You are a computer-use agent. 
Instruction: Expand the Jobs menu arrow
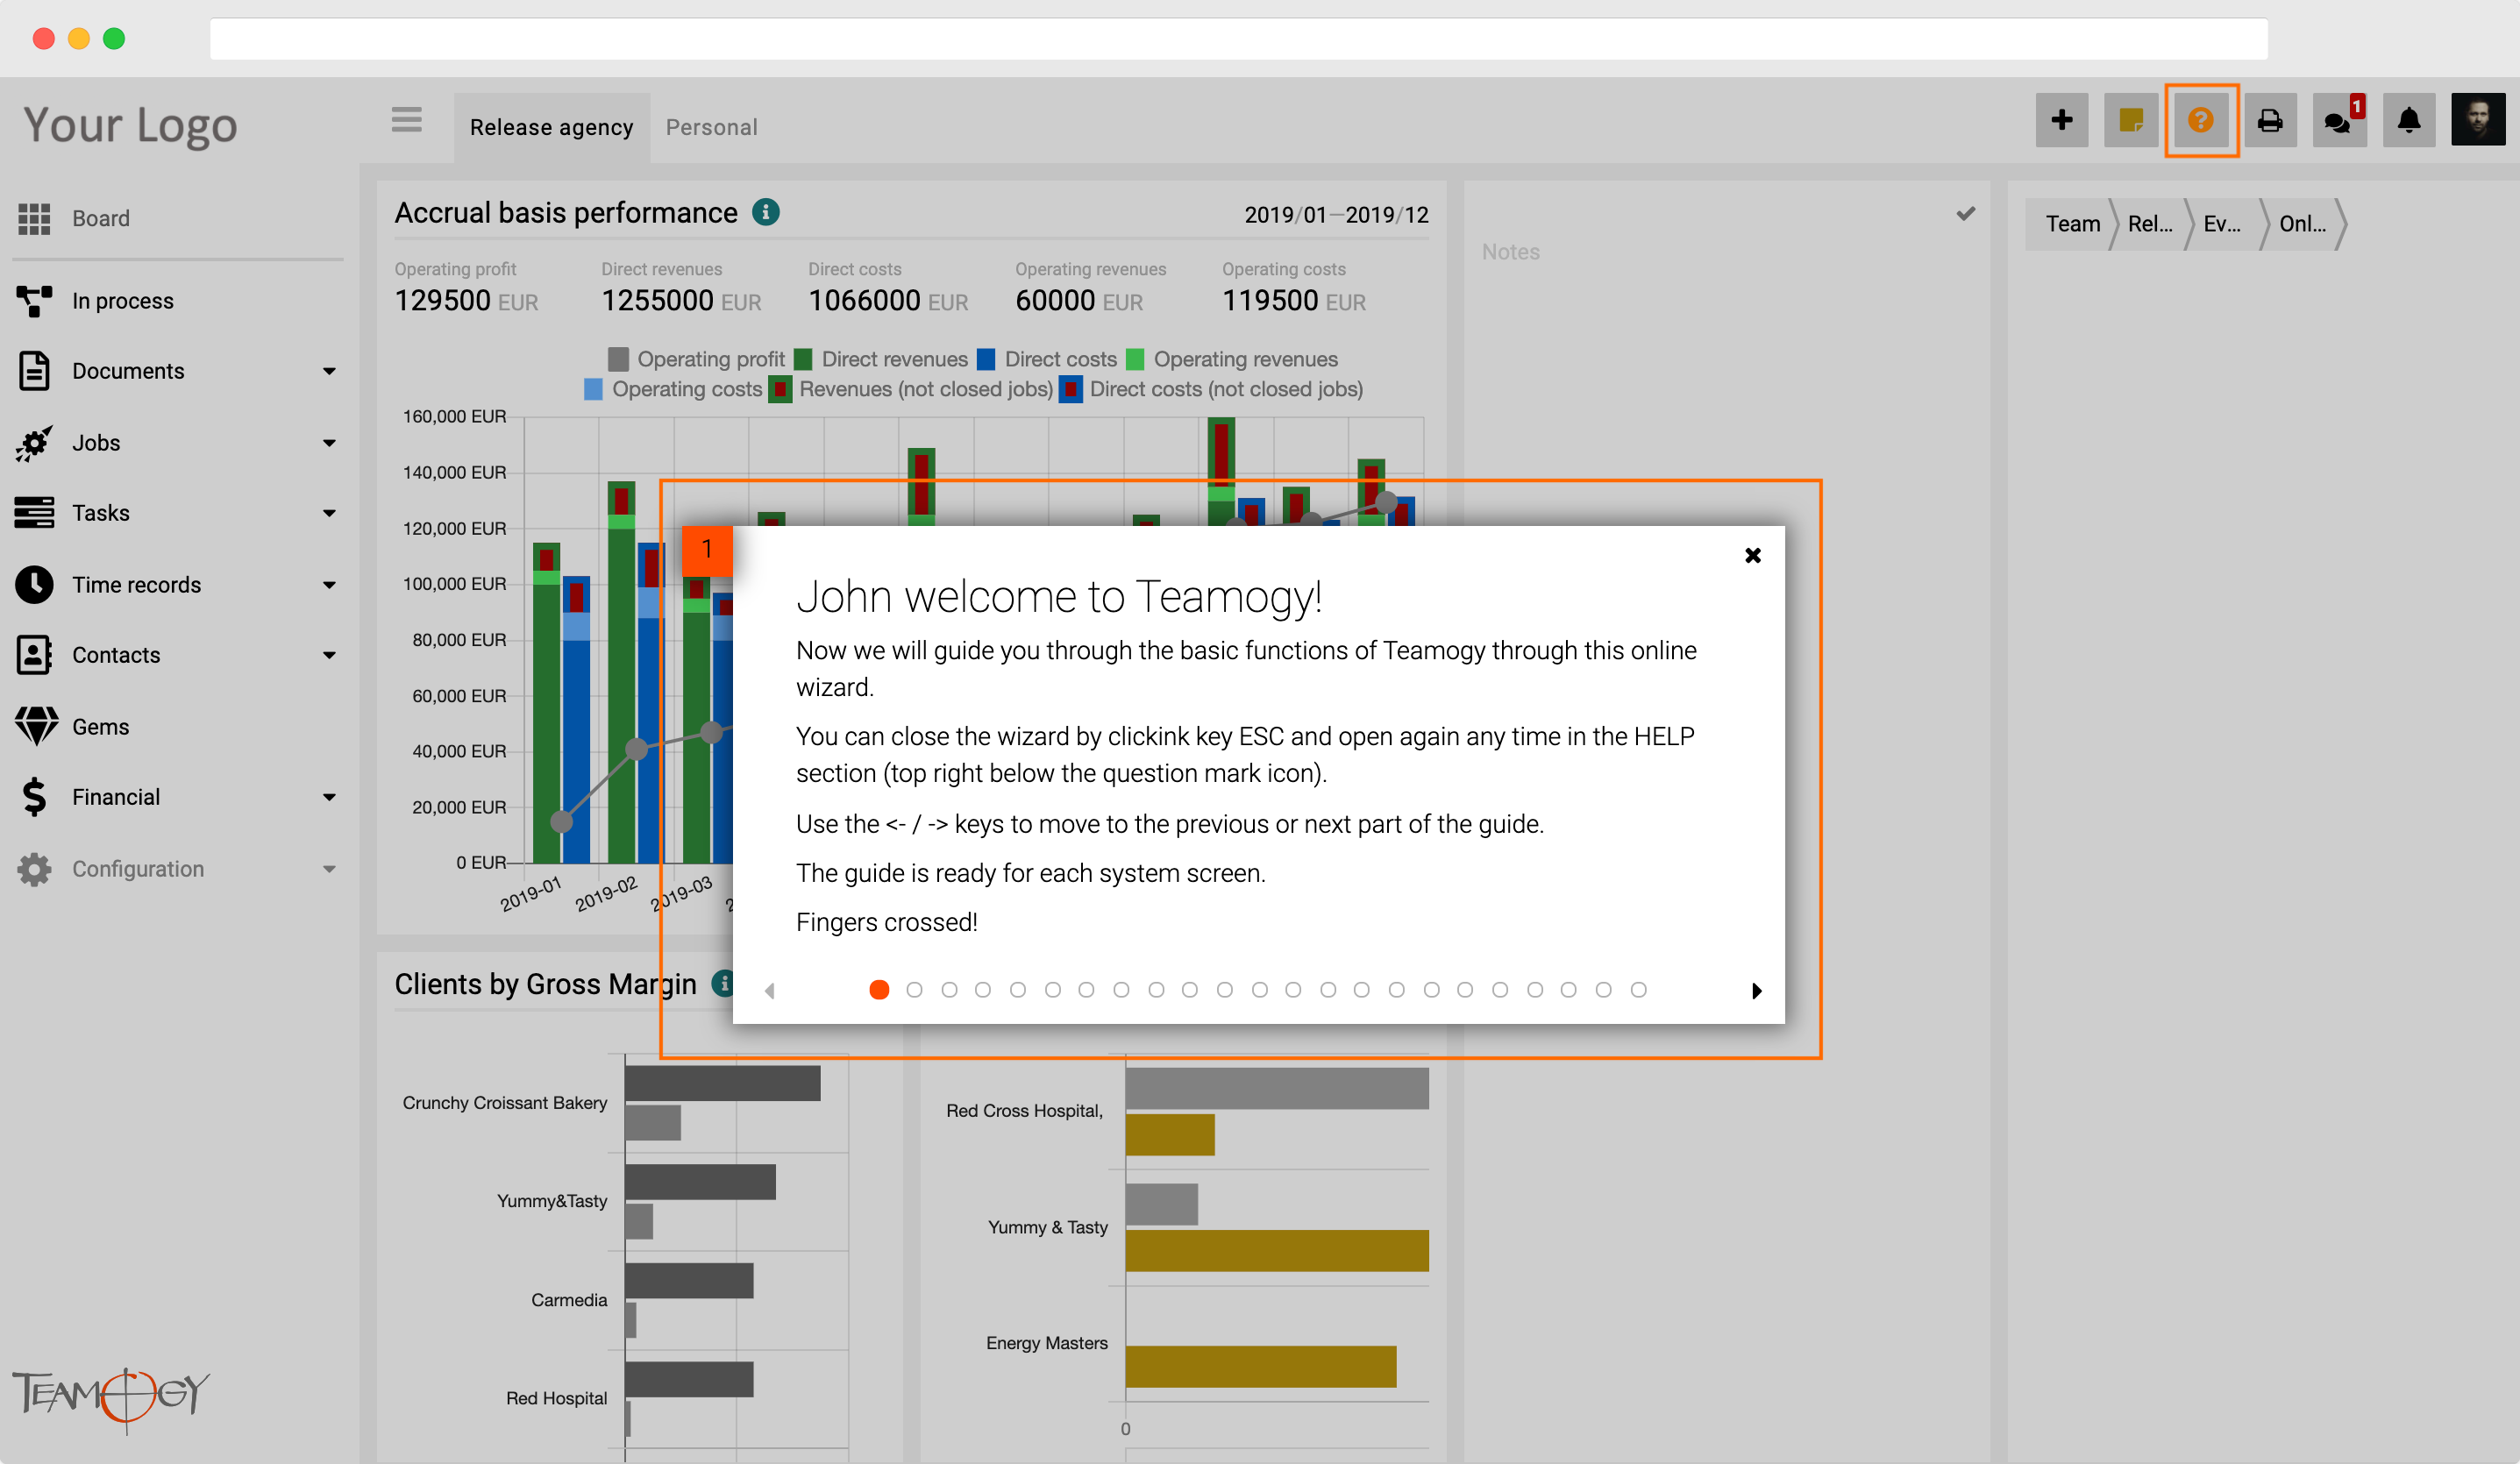(329, 443)
